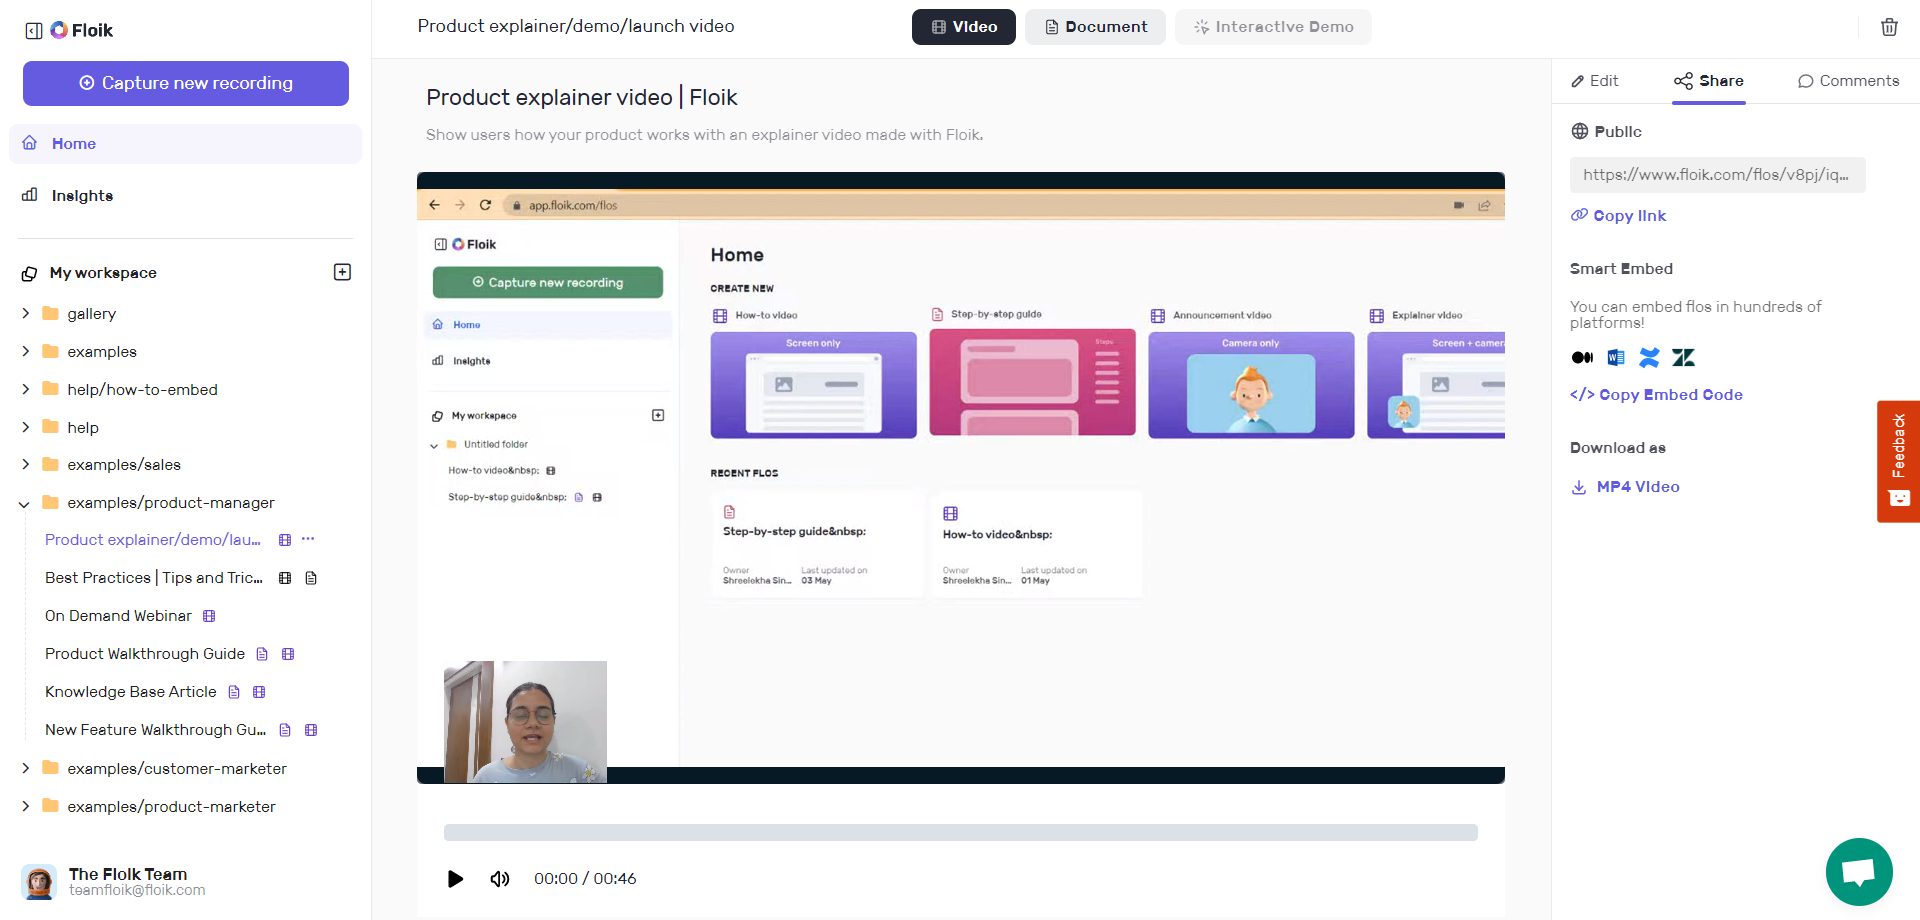This screenshot has width=1920, height=920.
Task: Open the Edit tab
Action: [x=1593, y=80]
